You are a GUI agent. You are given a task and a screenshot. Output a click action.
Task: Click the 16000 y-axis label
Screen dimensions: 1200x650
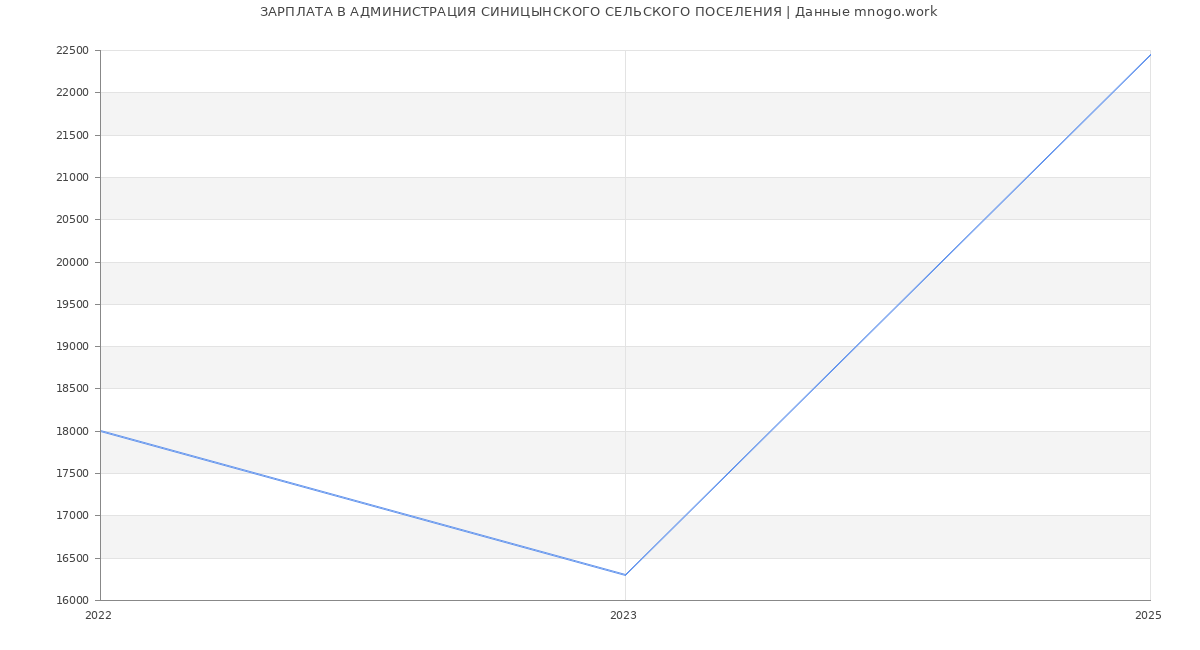pyautogui.click(x=72, y=601)
